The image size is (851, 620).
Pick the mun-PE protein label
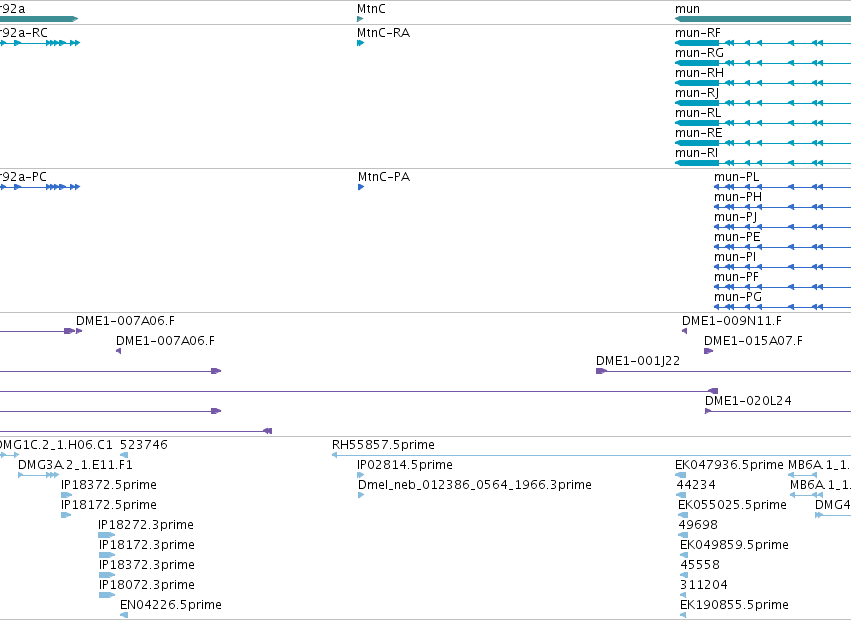(737, 237)
